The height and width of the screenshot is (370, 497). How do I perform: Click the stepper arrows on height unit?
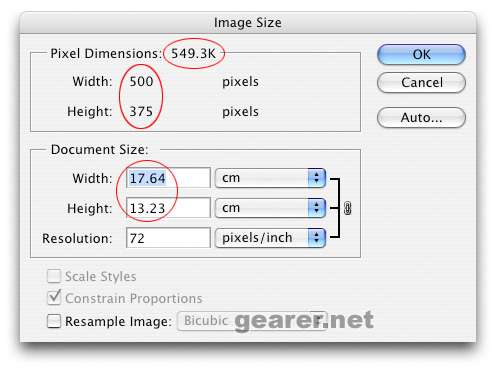pyautogui.click(x=316, y=208)
